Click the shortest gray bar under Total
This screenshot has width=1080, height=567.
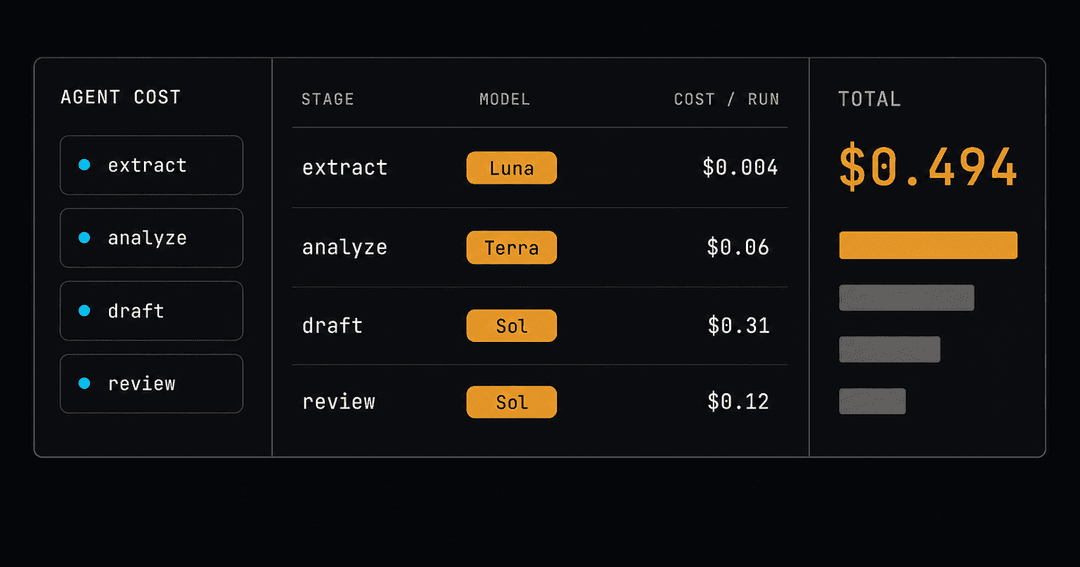[872, 401]
